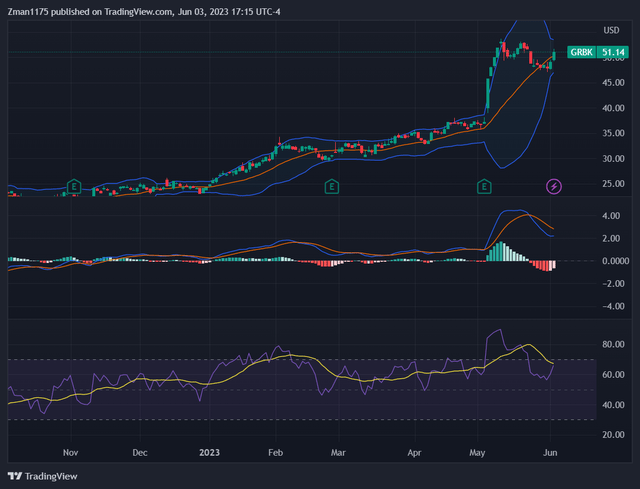Image resolution: width=640 pixels, height=489 pixels.
Task: Click the Zman1175 published header text
Action: pos(144,12)
